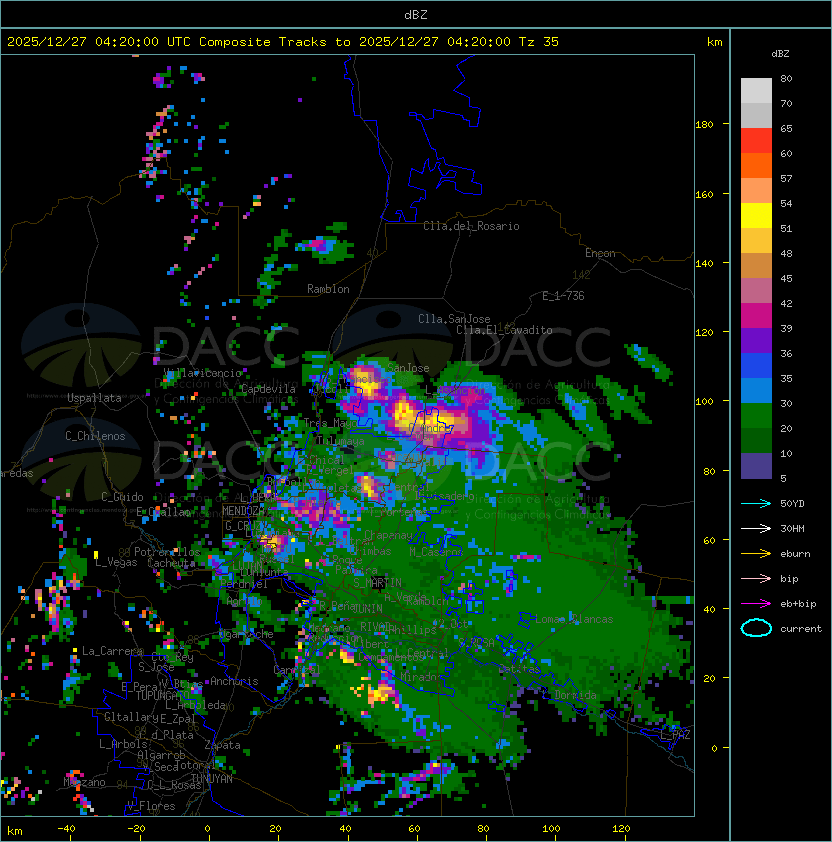The height and width of the screenshot is (842, 832).
Task: Click the -20 tick on bottom axis
Action: [x=136, y=829]
